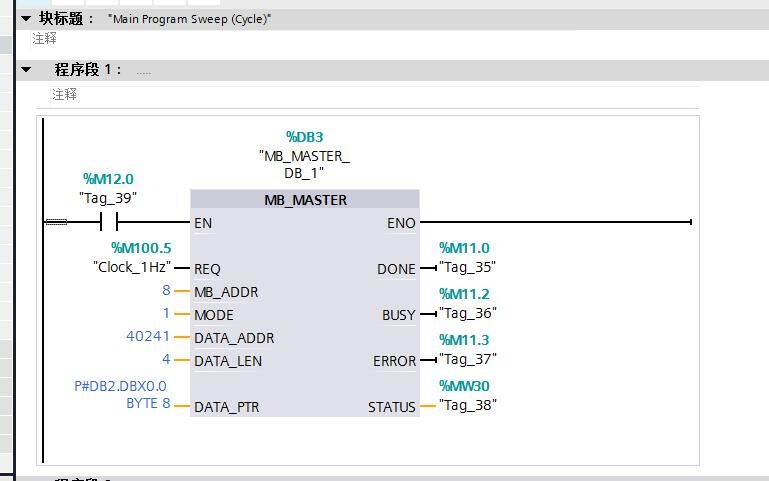769x481 pixels.
Task: Select the "MB_MASTER_DB_1" instance name
Action: [x=305, y=164]
